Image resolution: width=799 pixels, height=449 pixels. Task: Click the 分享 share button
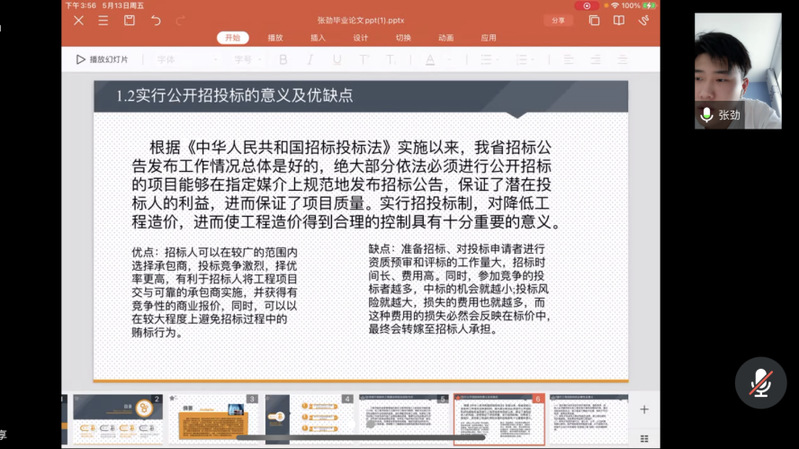[558, 20]
